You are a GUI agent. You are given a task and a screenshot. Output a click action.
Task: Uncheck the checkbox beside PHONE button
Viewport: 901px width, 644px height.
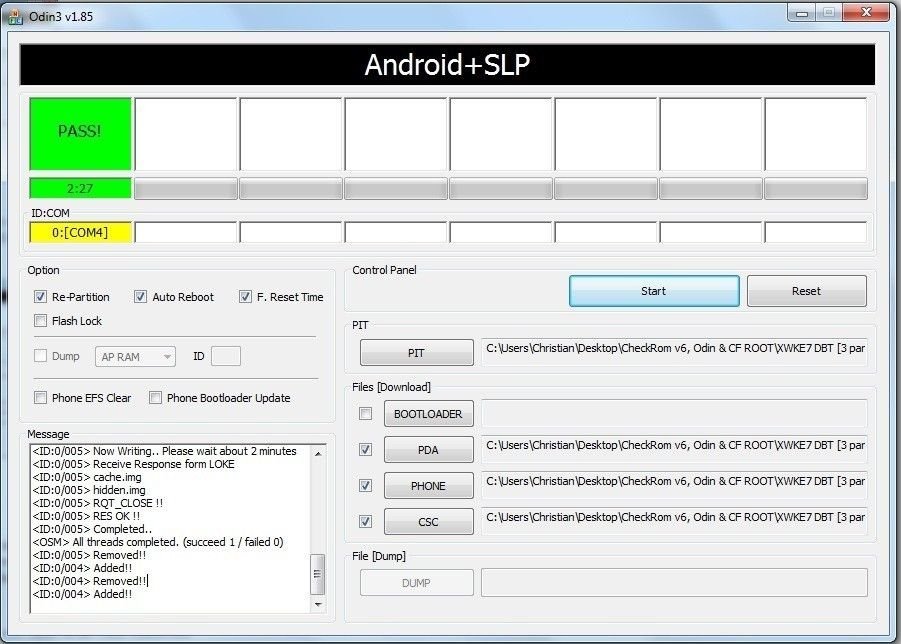point(365,485)
